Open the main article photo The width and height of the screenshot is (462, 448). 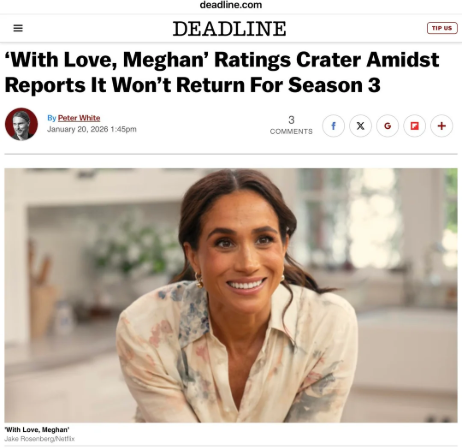pyautogui.click(x=231, y=295)
